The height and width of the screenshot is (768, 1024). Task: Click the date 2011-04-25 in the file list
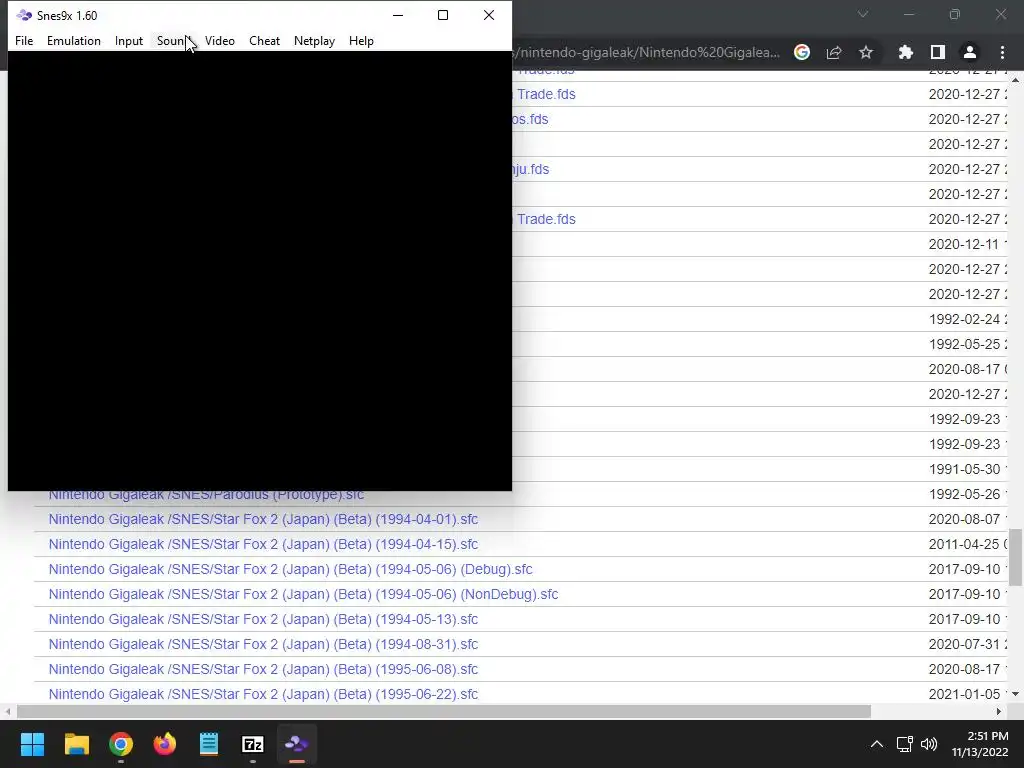click(x=964, y=544)
